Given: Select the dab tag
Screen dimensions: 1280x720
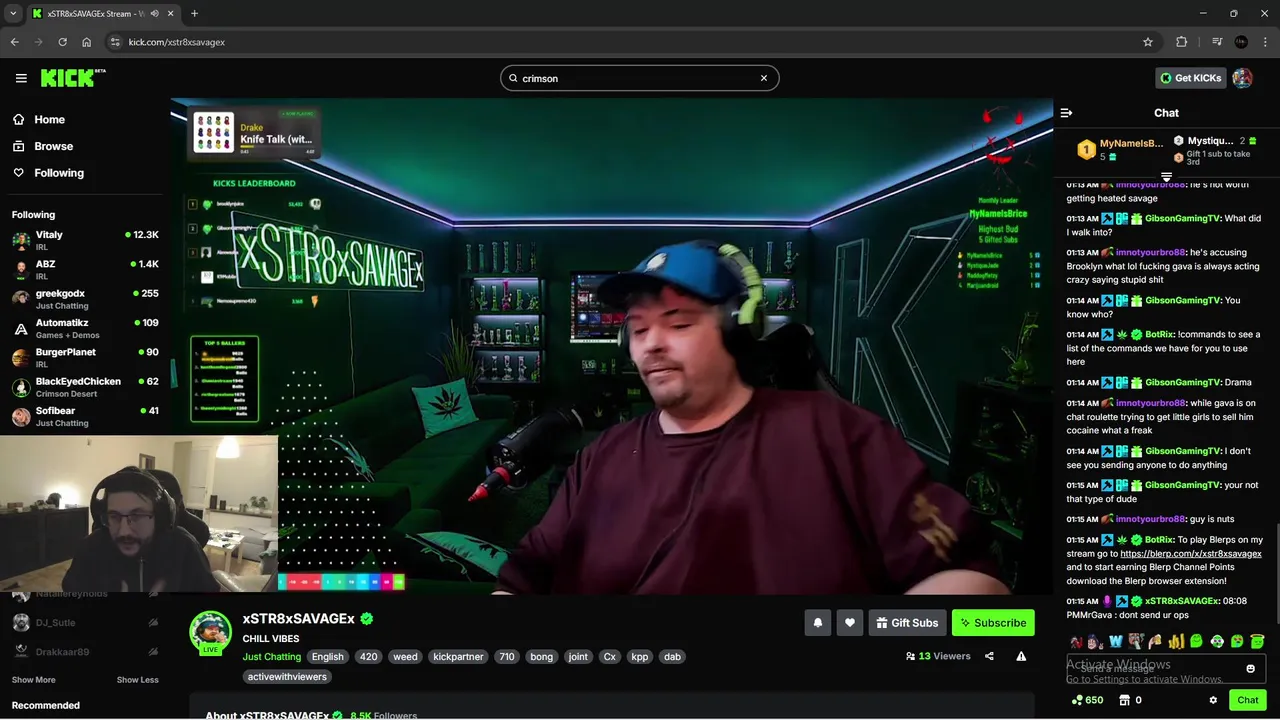Looking at the screenshot, I should point(672,657).
